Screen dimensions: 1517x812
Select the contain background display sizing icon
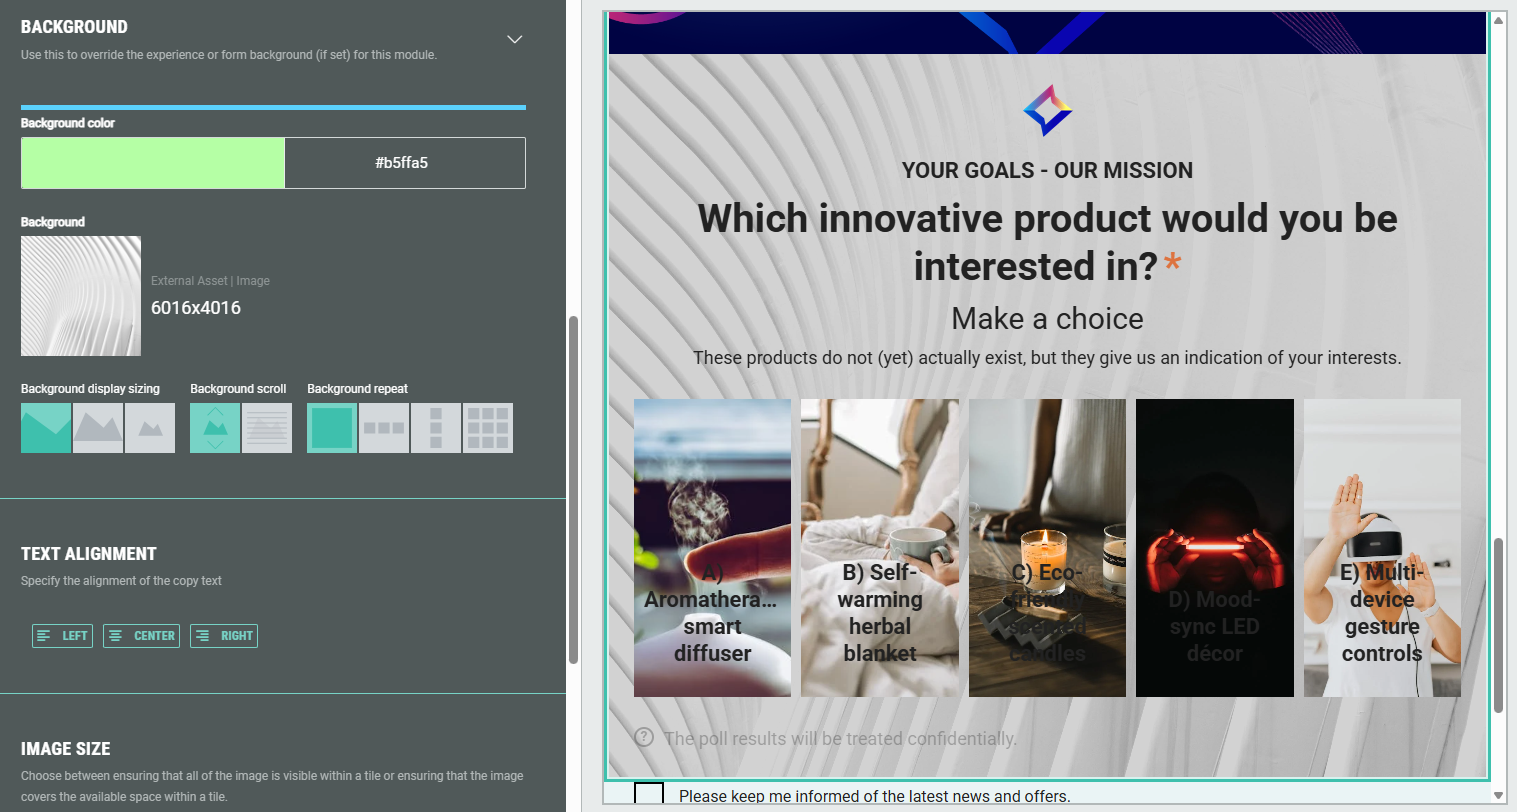point(98,428)
